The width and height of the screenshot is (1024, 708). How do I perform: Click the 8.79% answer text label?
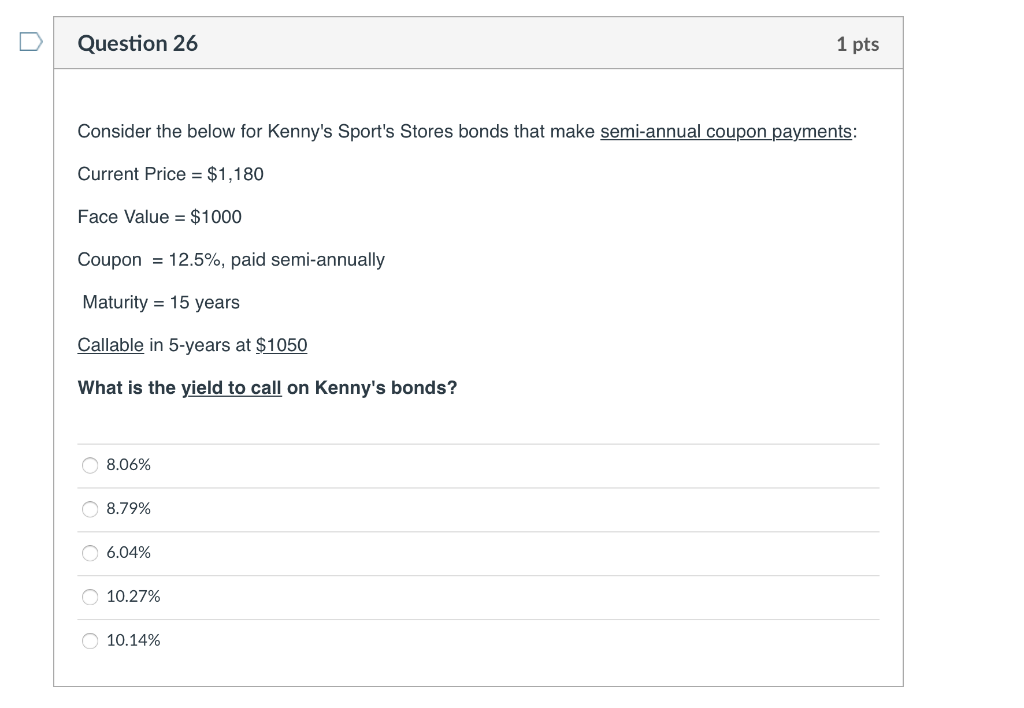(128, 509)
